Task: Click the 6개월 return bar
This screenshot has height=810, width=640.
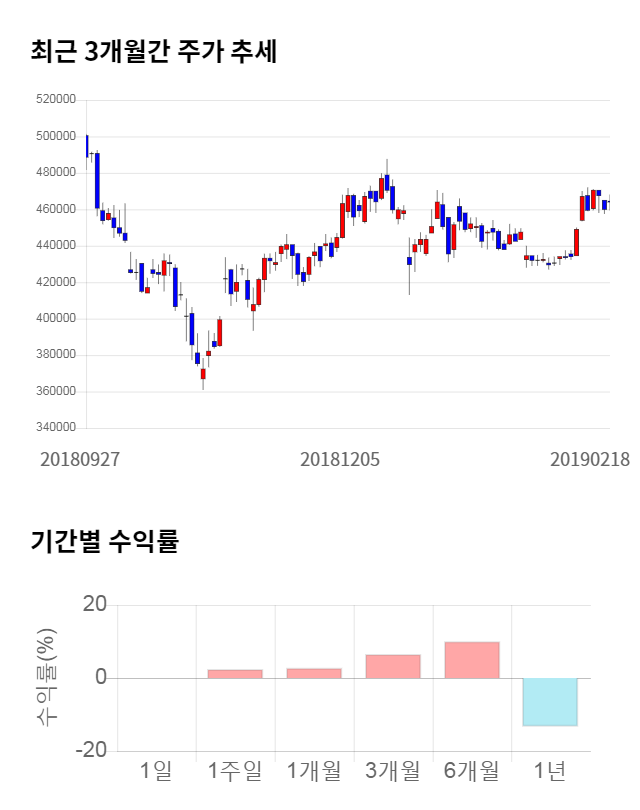Action: [472, 660]
